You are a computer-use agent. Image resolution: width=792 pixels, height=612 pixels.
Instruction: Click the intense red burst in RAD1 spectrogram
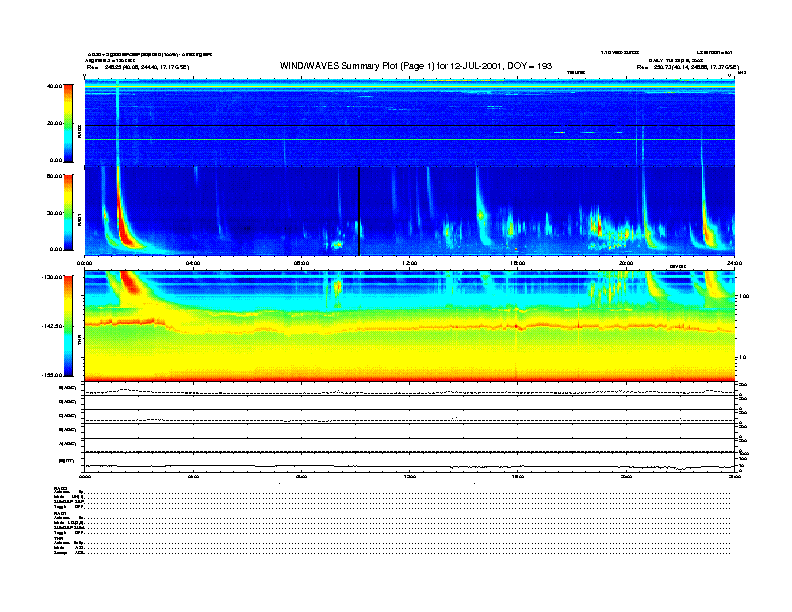coord(123,225)
